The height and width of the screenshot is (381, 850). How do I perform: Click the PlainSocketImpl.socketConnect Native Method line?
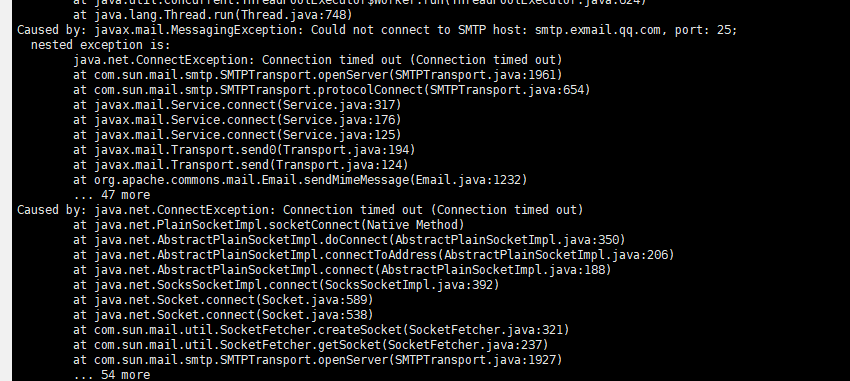coord(269,225)
